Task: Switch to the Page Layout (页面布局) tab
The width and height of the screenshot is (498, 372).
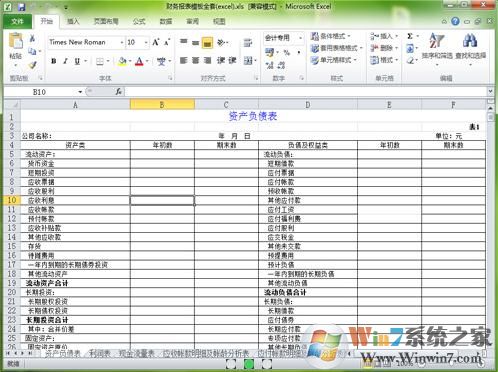Action: point(106,22)
